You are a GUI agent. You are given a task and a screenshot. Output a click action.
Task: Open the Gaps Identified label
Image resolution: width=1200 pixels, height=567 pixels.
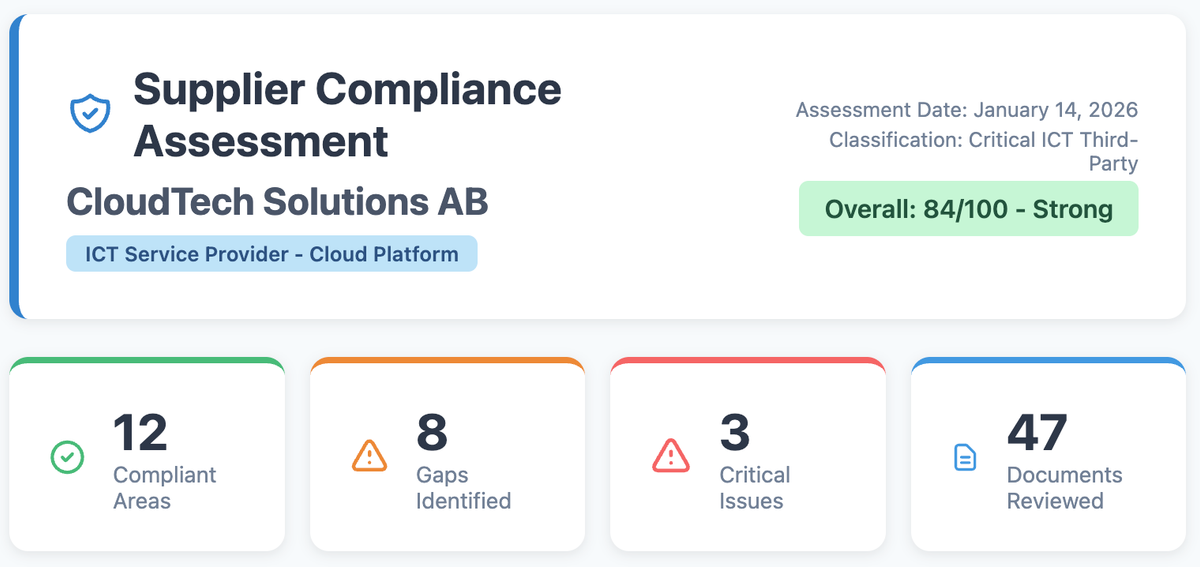[x=463, y=488]
